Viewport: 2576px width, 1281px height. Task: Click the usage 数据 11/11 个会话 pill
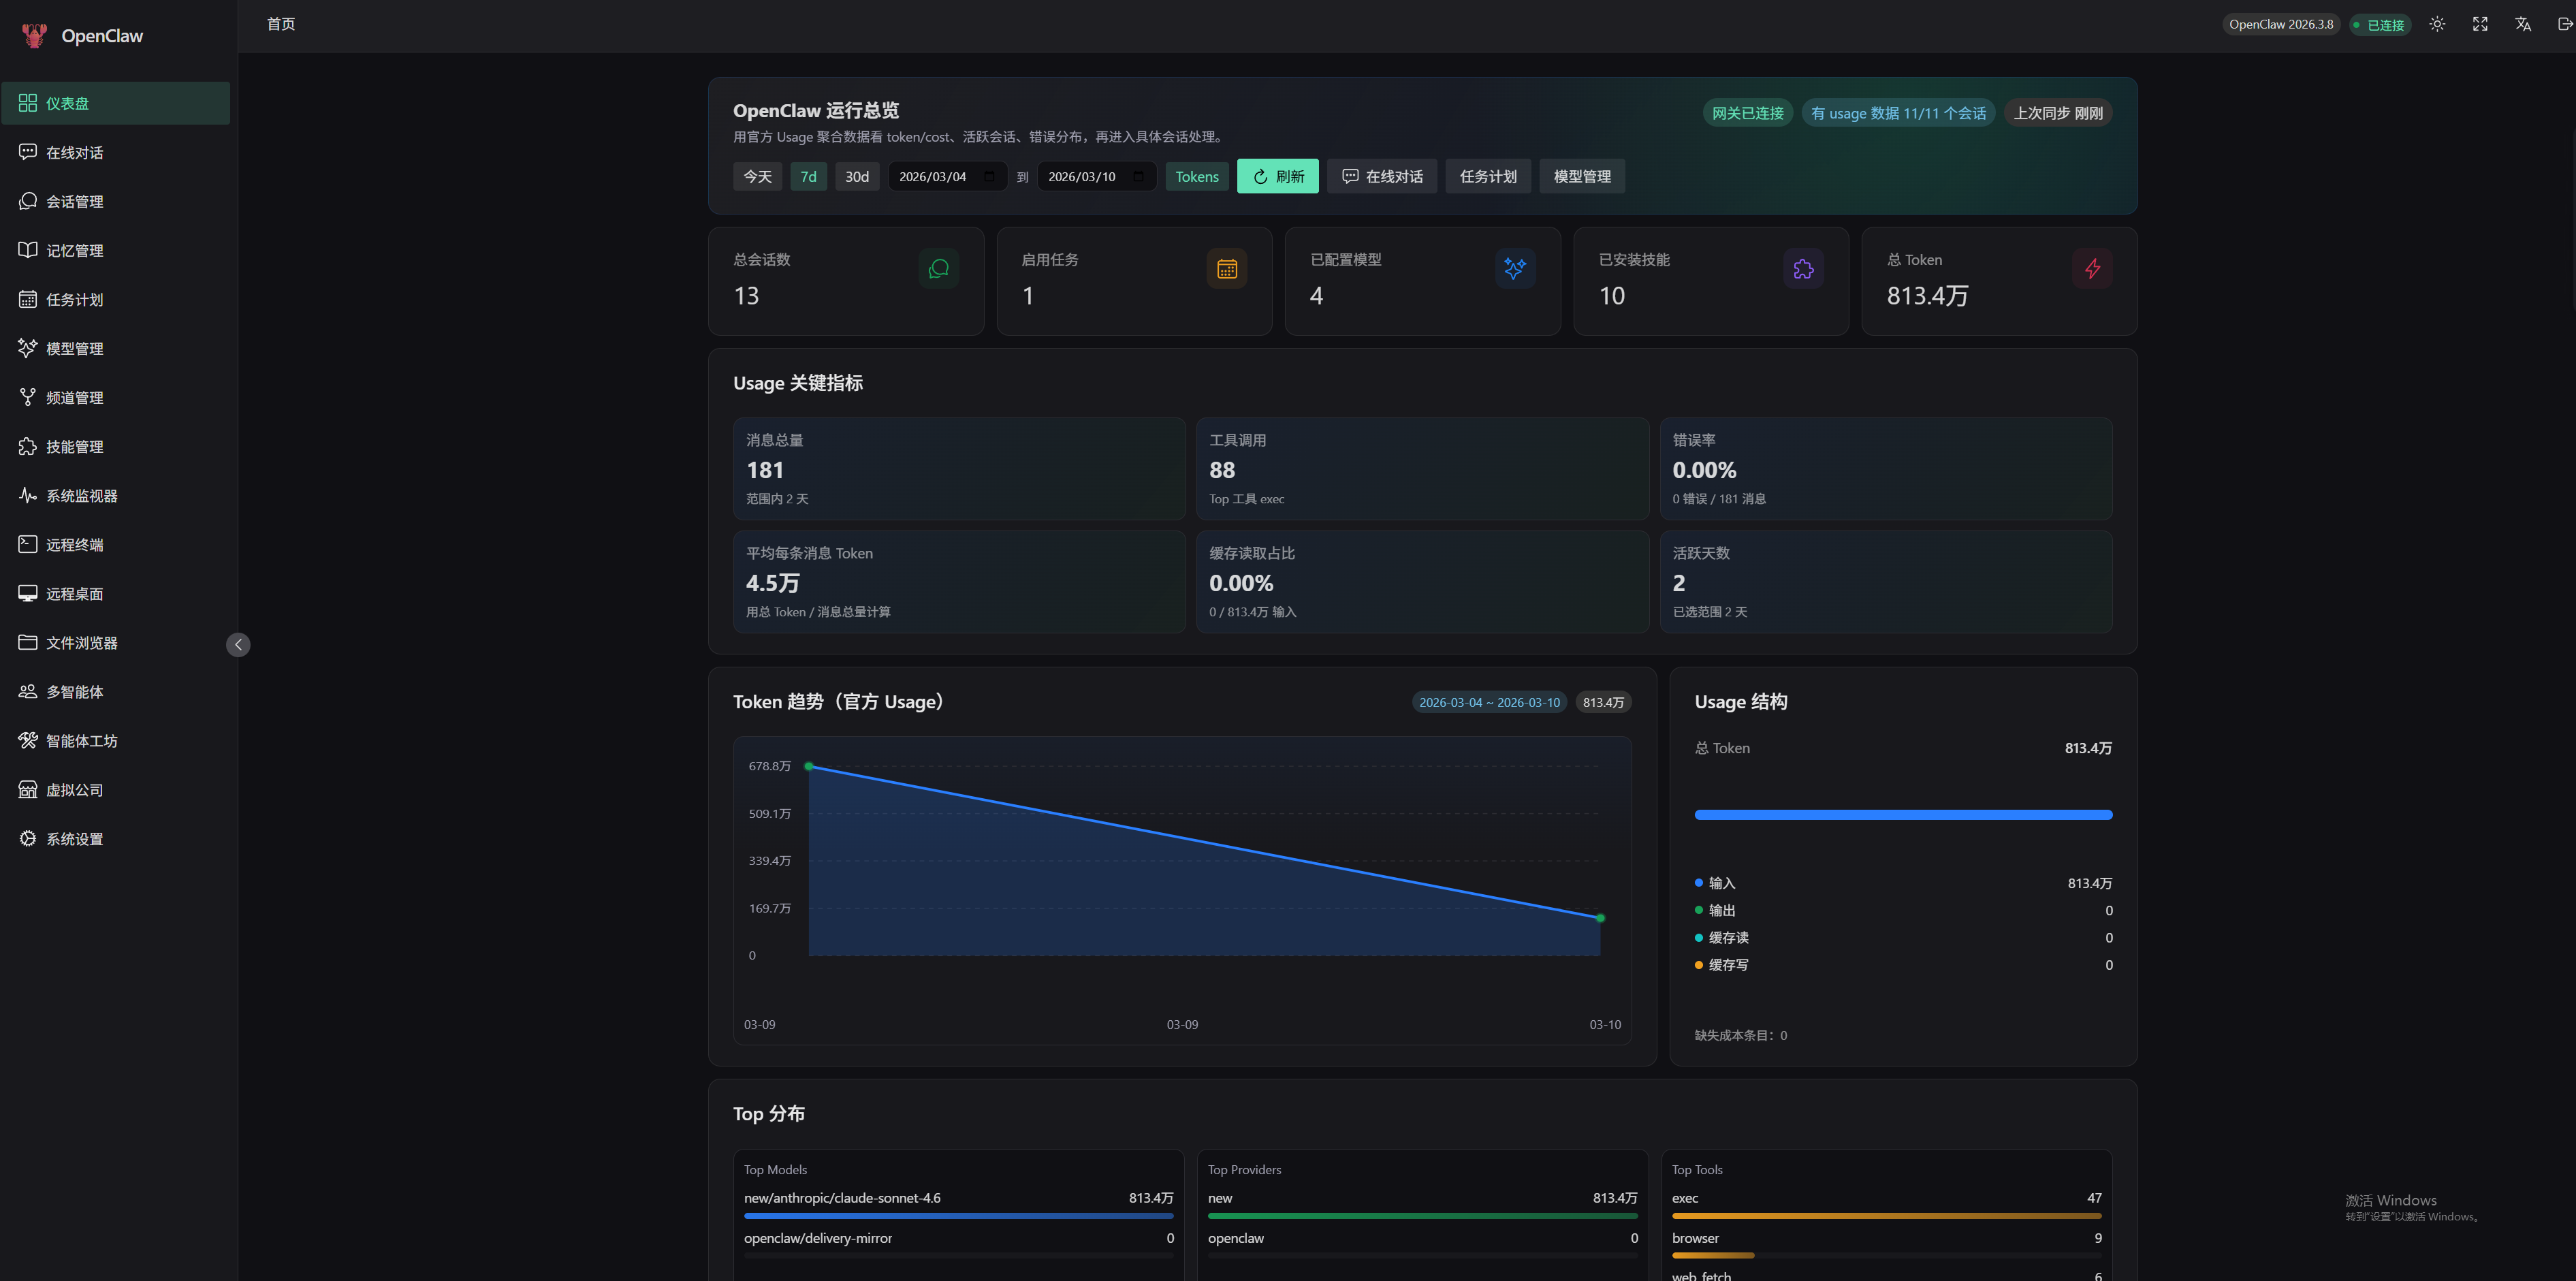pos(1898,113)
